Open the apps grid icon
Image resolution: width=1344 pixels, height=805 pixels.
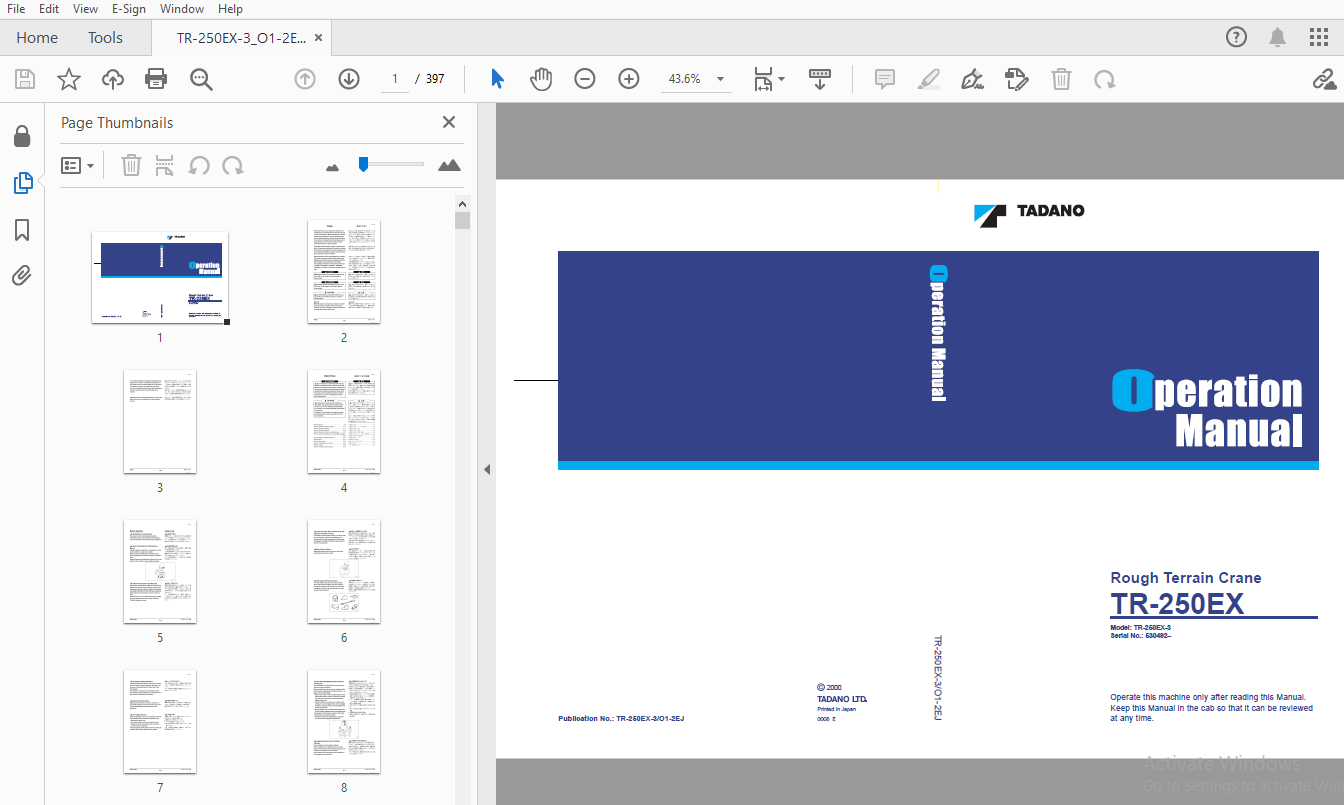(x=1319, y=38)
